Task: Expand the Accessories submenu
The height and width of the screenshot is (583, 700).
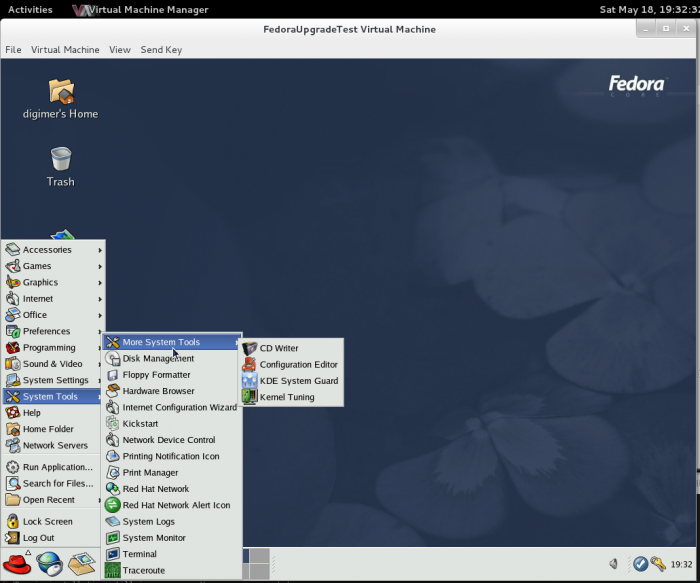Action: click(x=47, y=250)
